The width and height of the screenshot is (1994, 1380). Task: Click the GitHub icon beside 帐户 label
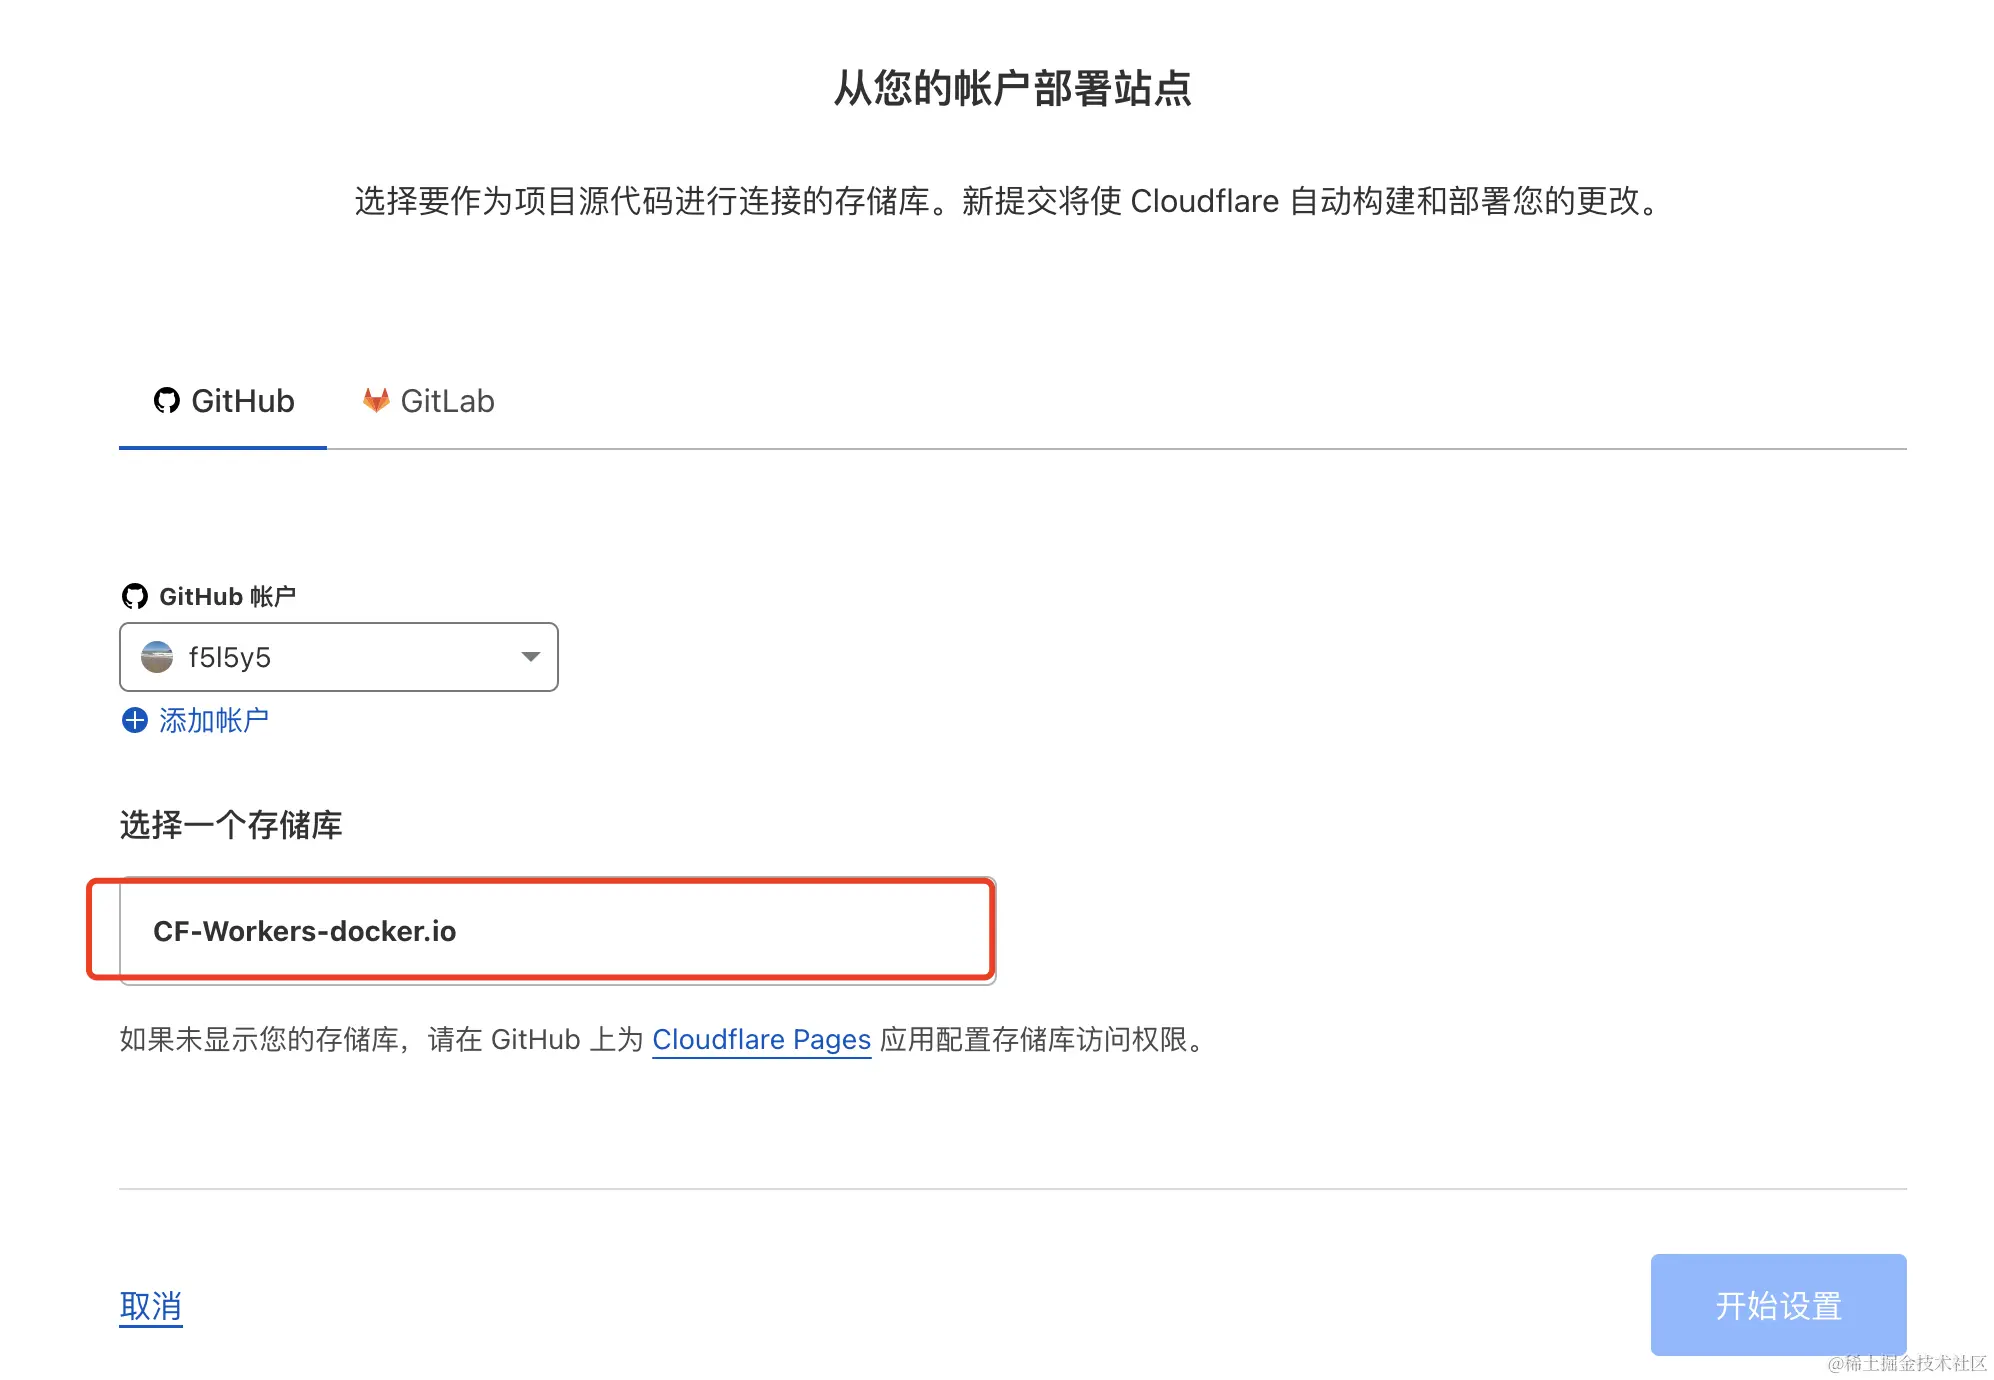[134, 597]
